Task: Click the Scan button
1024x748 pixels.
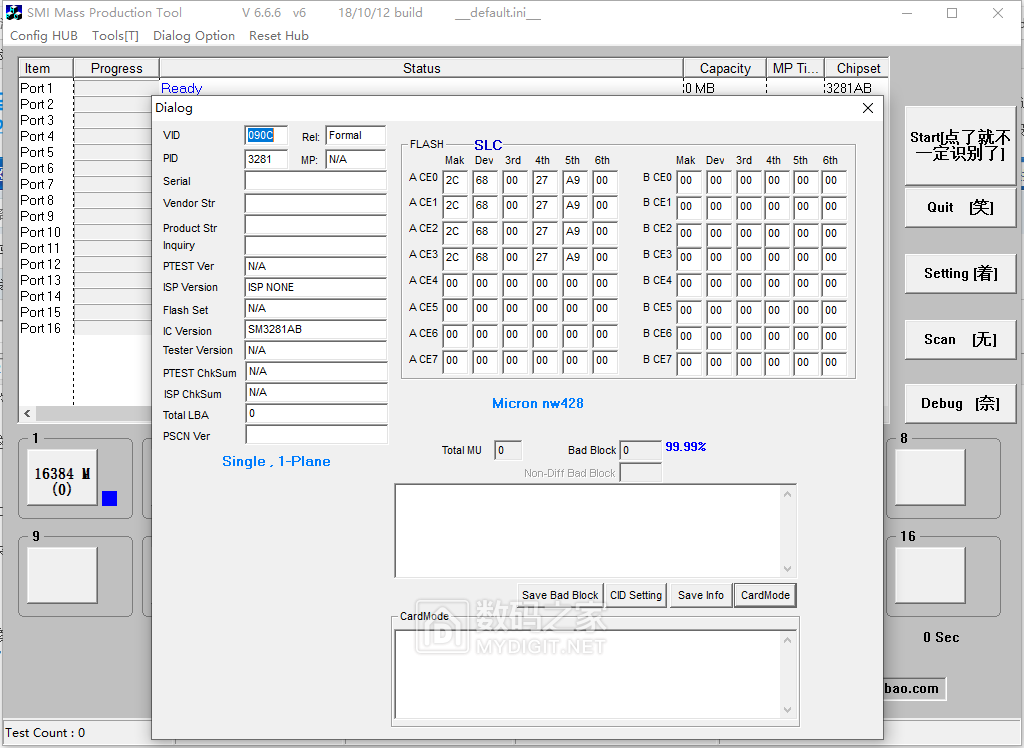Action: tap(959, 340)
